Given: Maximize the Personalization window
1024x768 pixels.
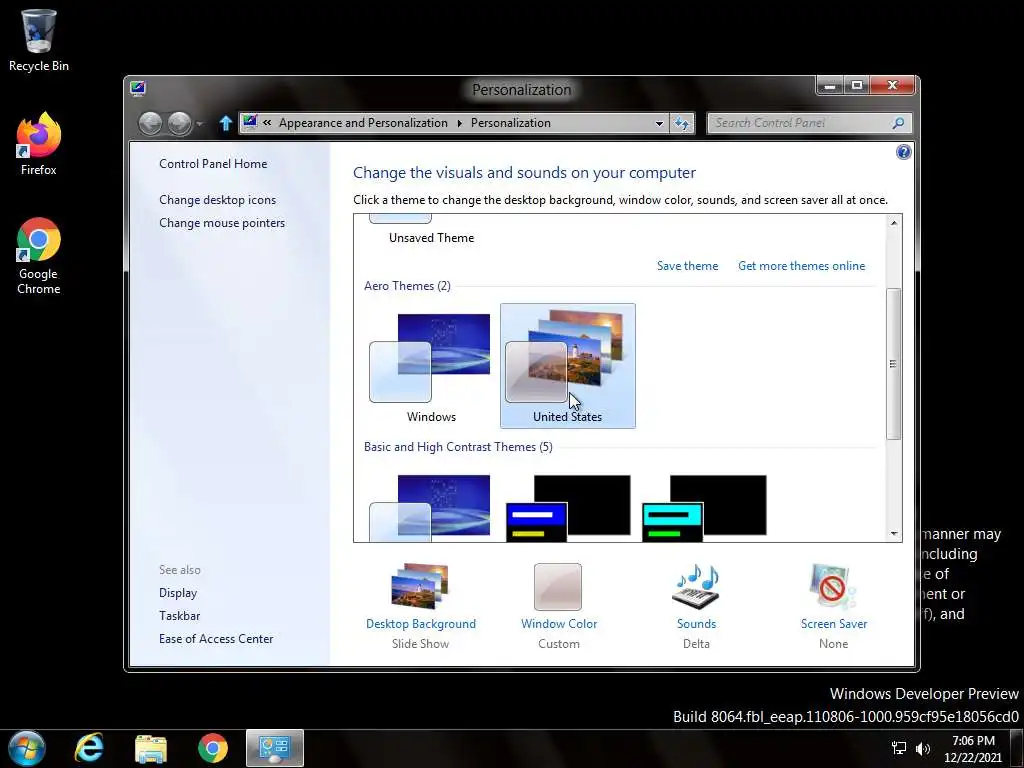Looking at the screenshot, I should pyautogui.click(x=857, y=86).
